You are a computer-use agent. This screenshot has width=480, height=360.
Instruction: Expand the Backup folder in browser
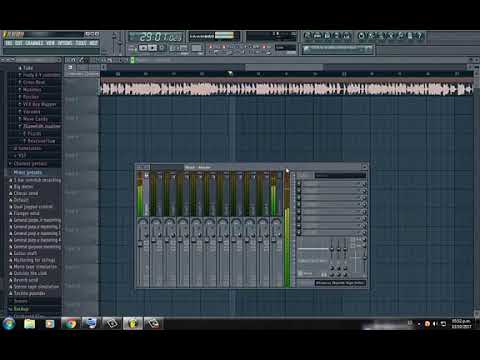tap(21, 309)
